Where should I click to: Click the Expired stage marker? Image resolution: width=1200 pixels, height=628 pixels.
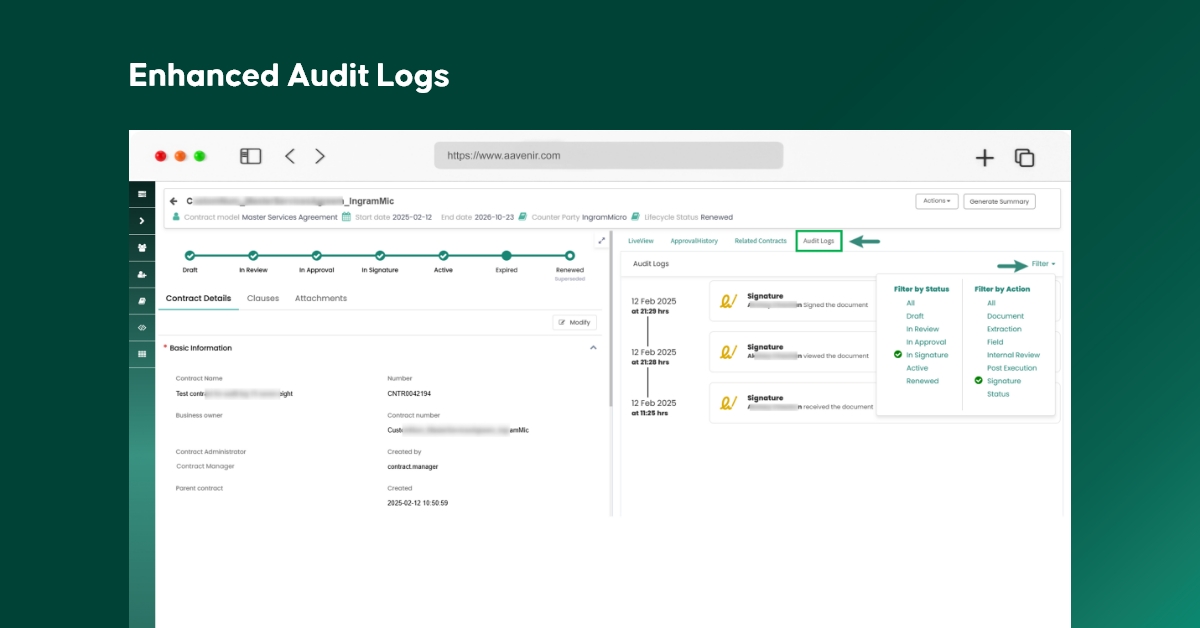(x=506, y=256)
